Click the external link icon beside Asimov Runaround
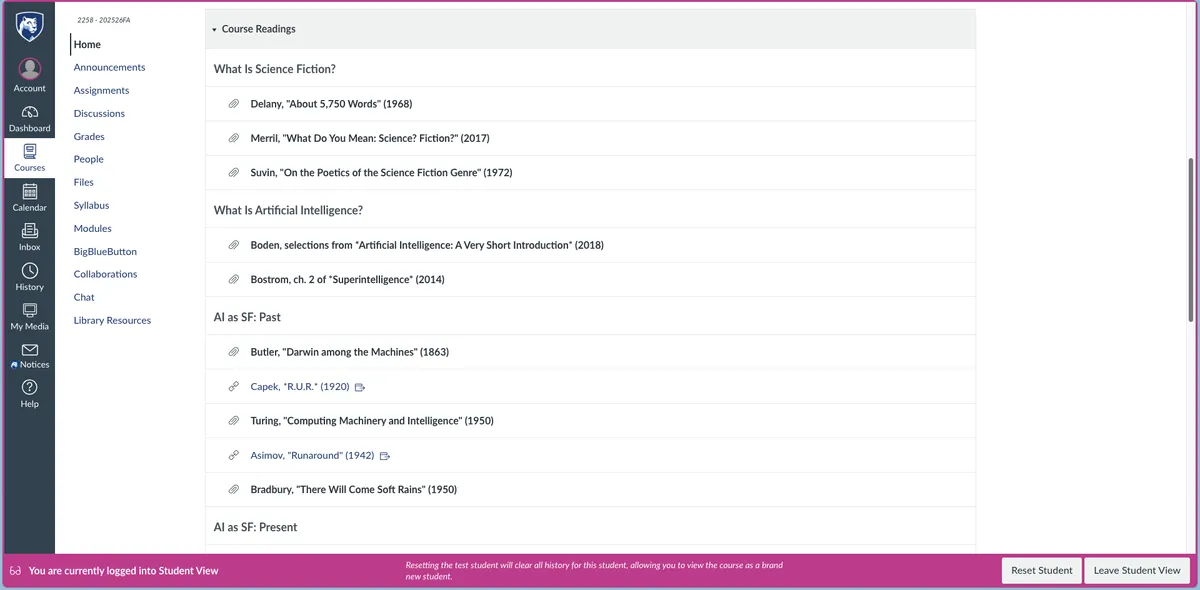This screenshot has width=1200, height=590. click(386, 455)
